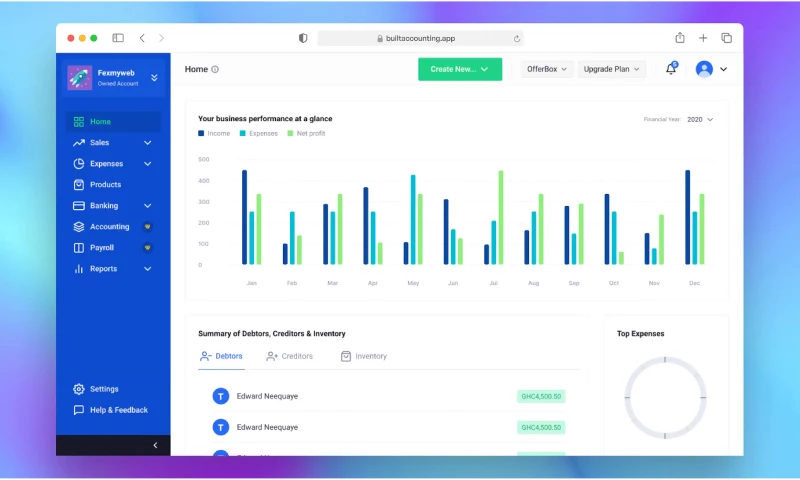Collapse the sidebar with bottom arrow
Screen dimensions: 800x480
pyautogui.click(x=155, y=445)
